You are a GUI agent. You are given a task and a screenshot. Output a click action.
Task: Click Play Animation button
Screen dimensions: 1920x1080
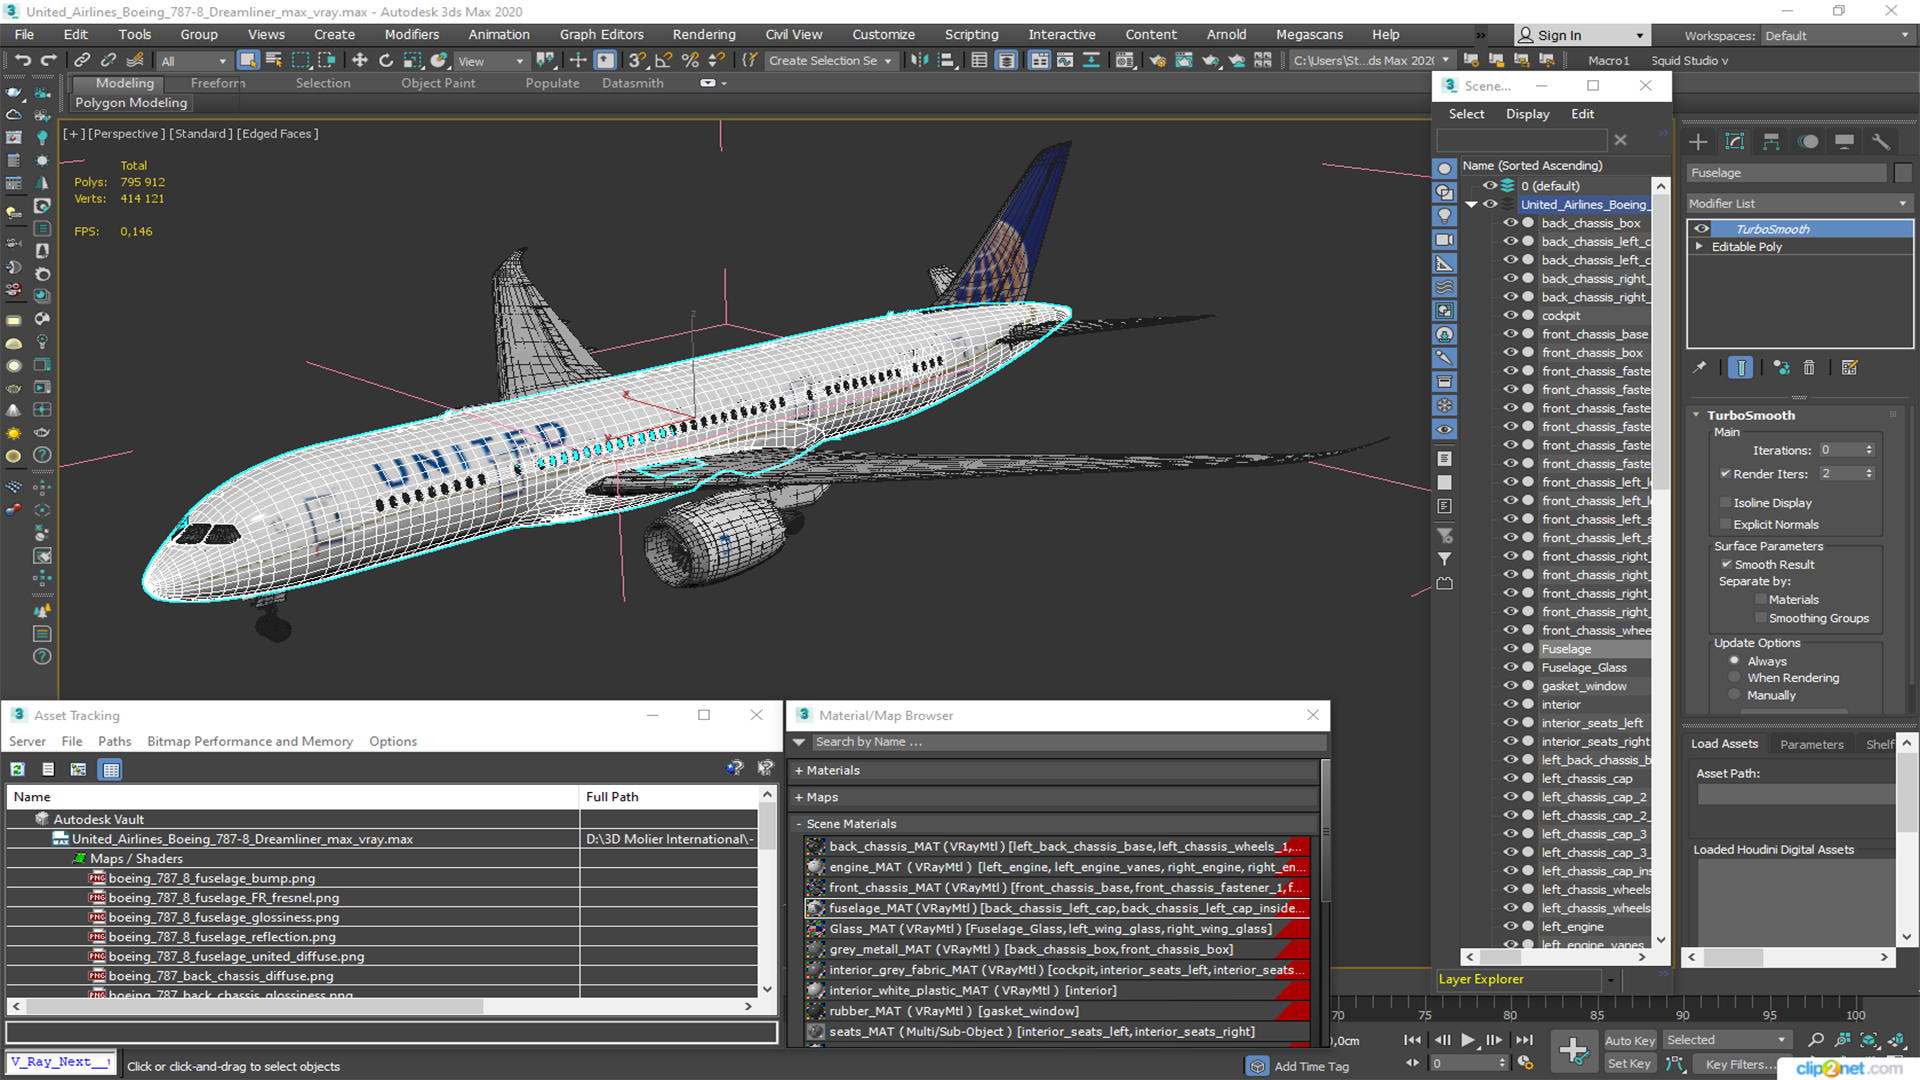pos(1467,1040)
